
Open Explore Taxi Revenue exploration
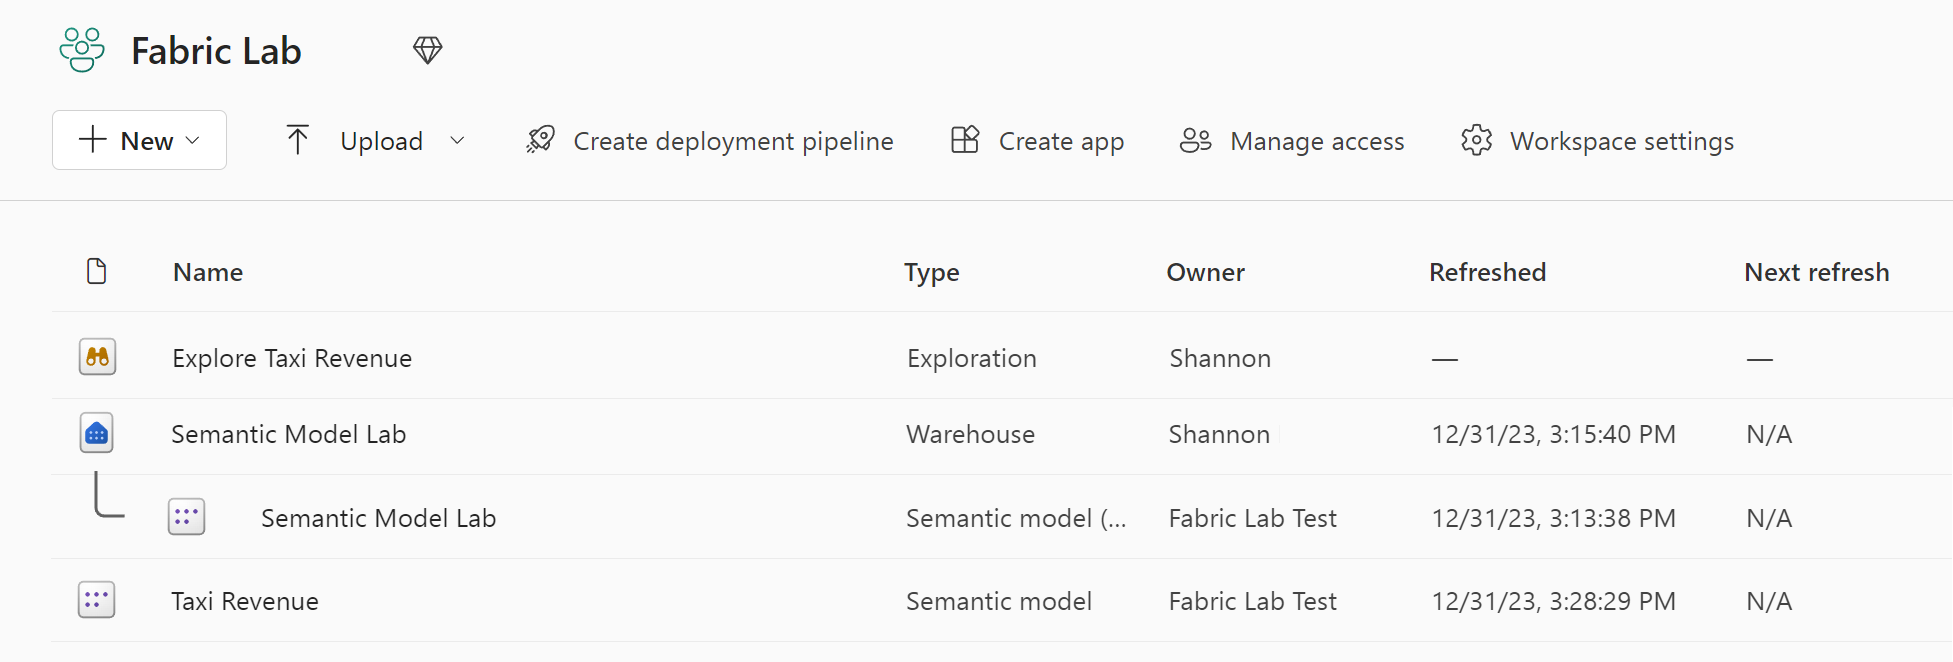[292, 358]
